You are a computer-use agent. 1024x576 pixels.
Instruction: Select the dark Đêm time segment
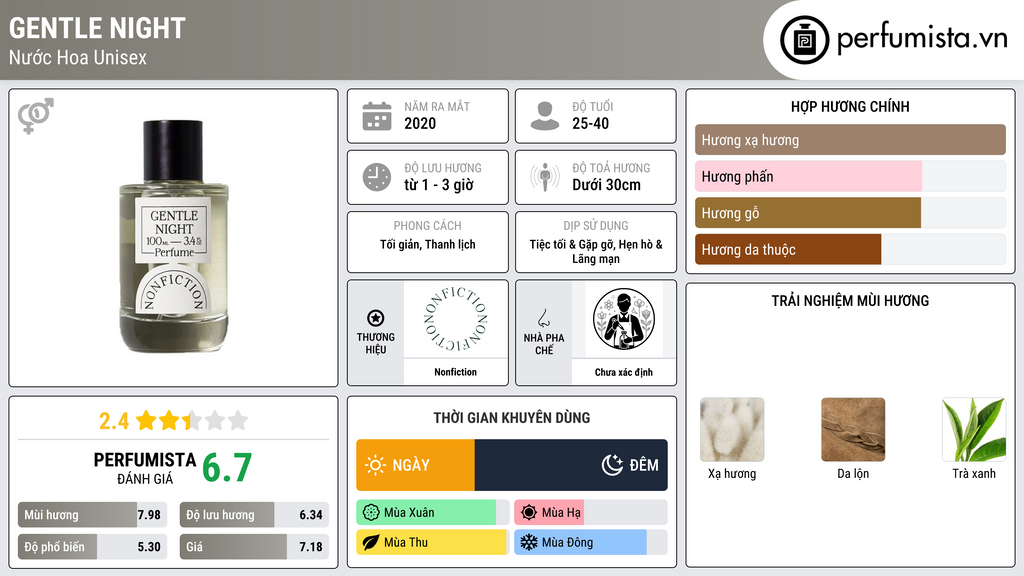(x=571, y=465)
